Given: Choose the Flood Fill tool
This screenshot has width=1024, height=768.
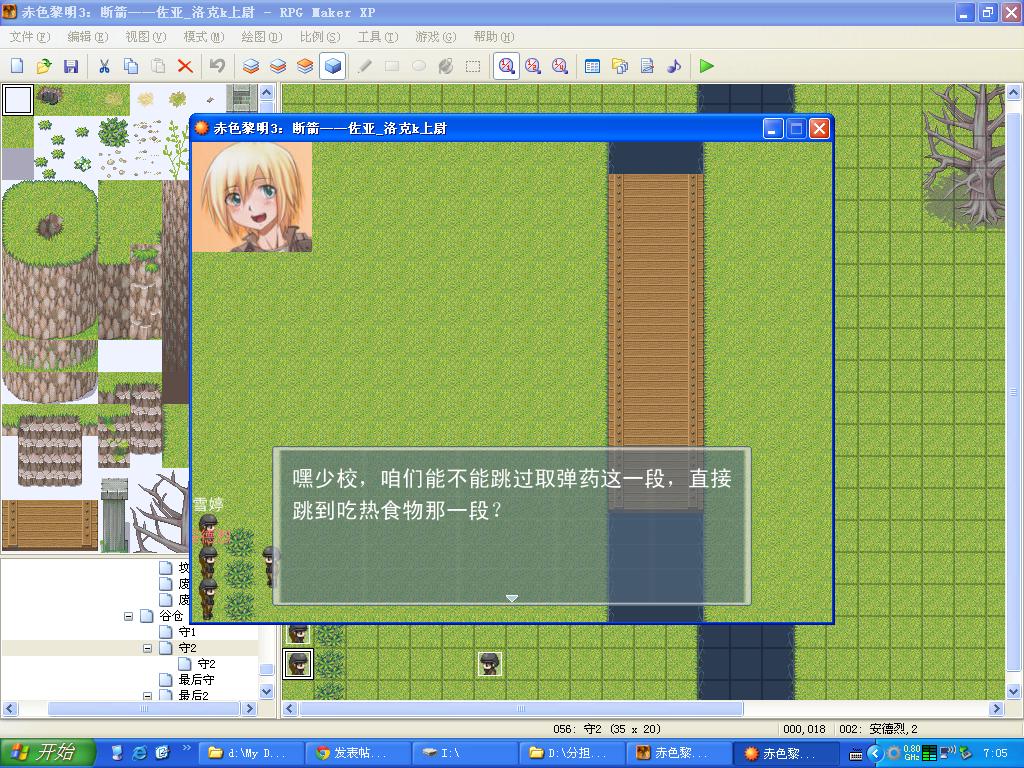Looking at the screenshot, I should point(446,66).
